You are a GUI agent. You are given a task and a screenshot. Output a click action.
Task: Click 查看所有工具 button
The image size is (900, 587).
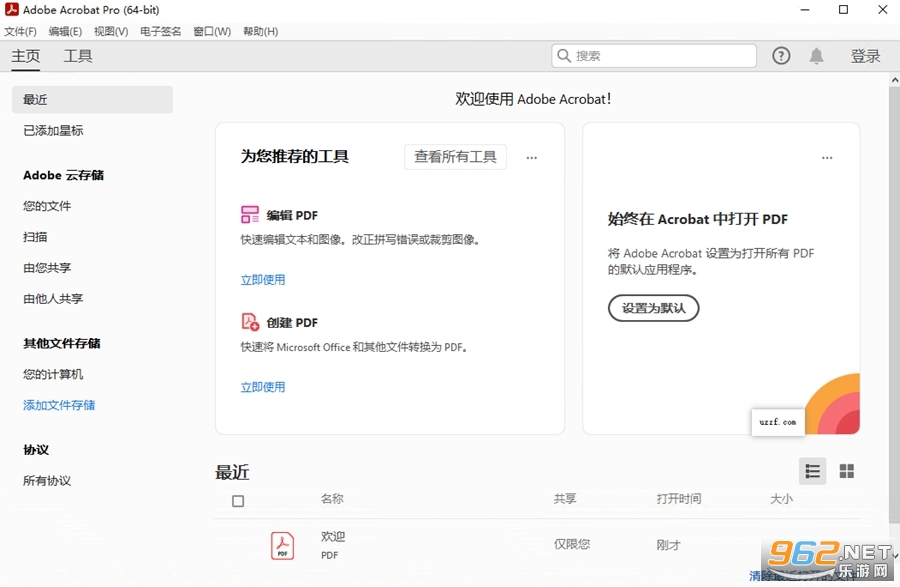pos(455,157)
